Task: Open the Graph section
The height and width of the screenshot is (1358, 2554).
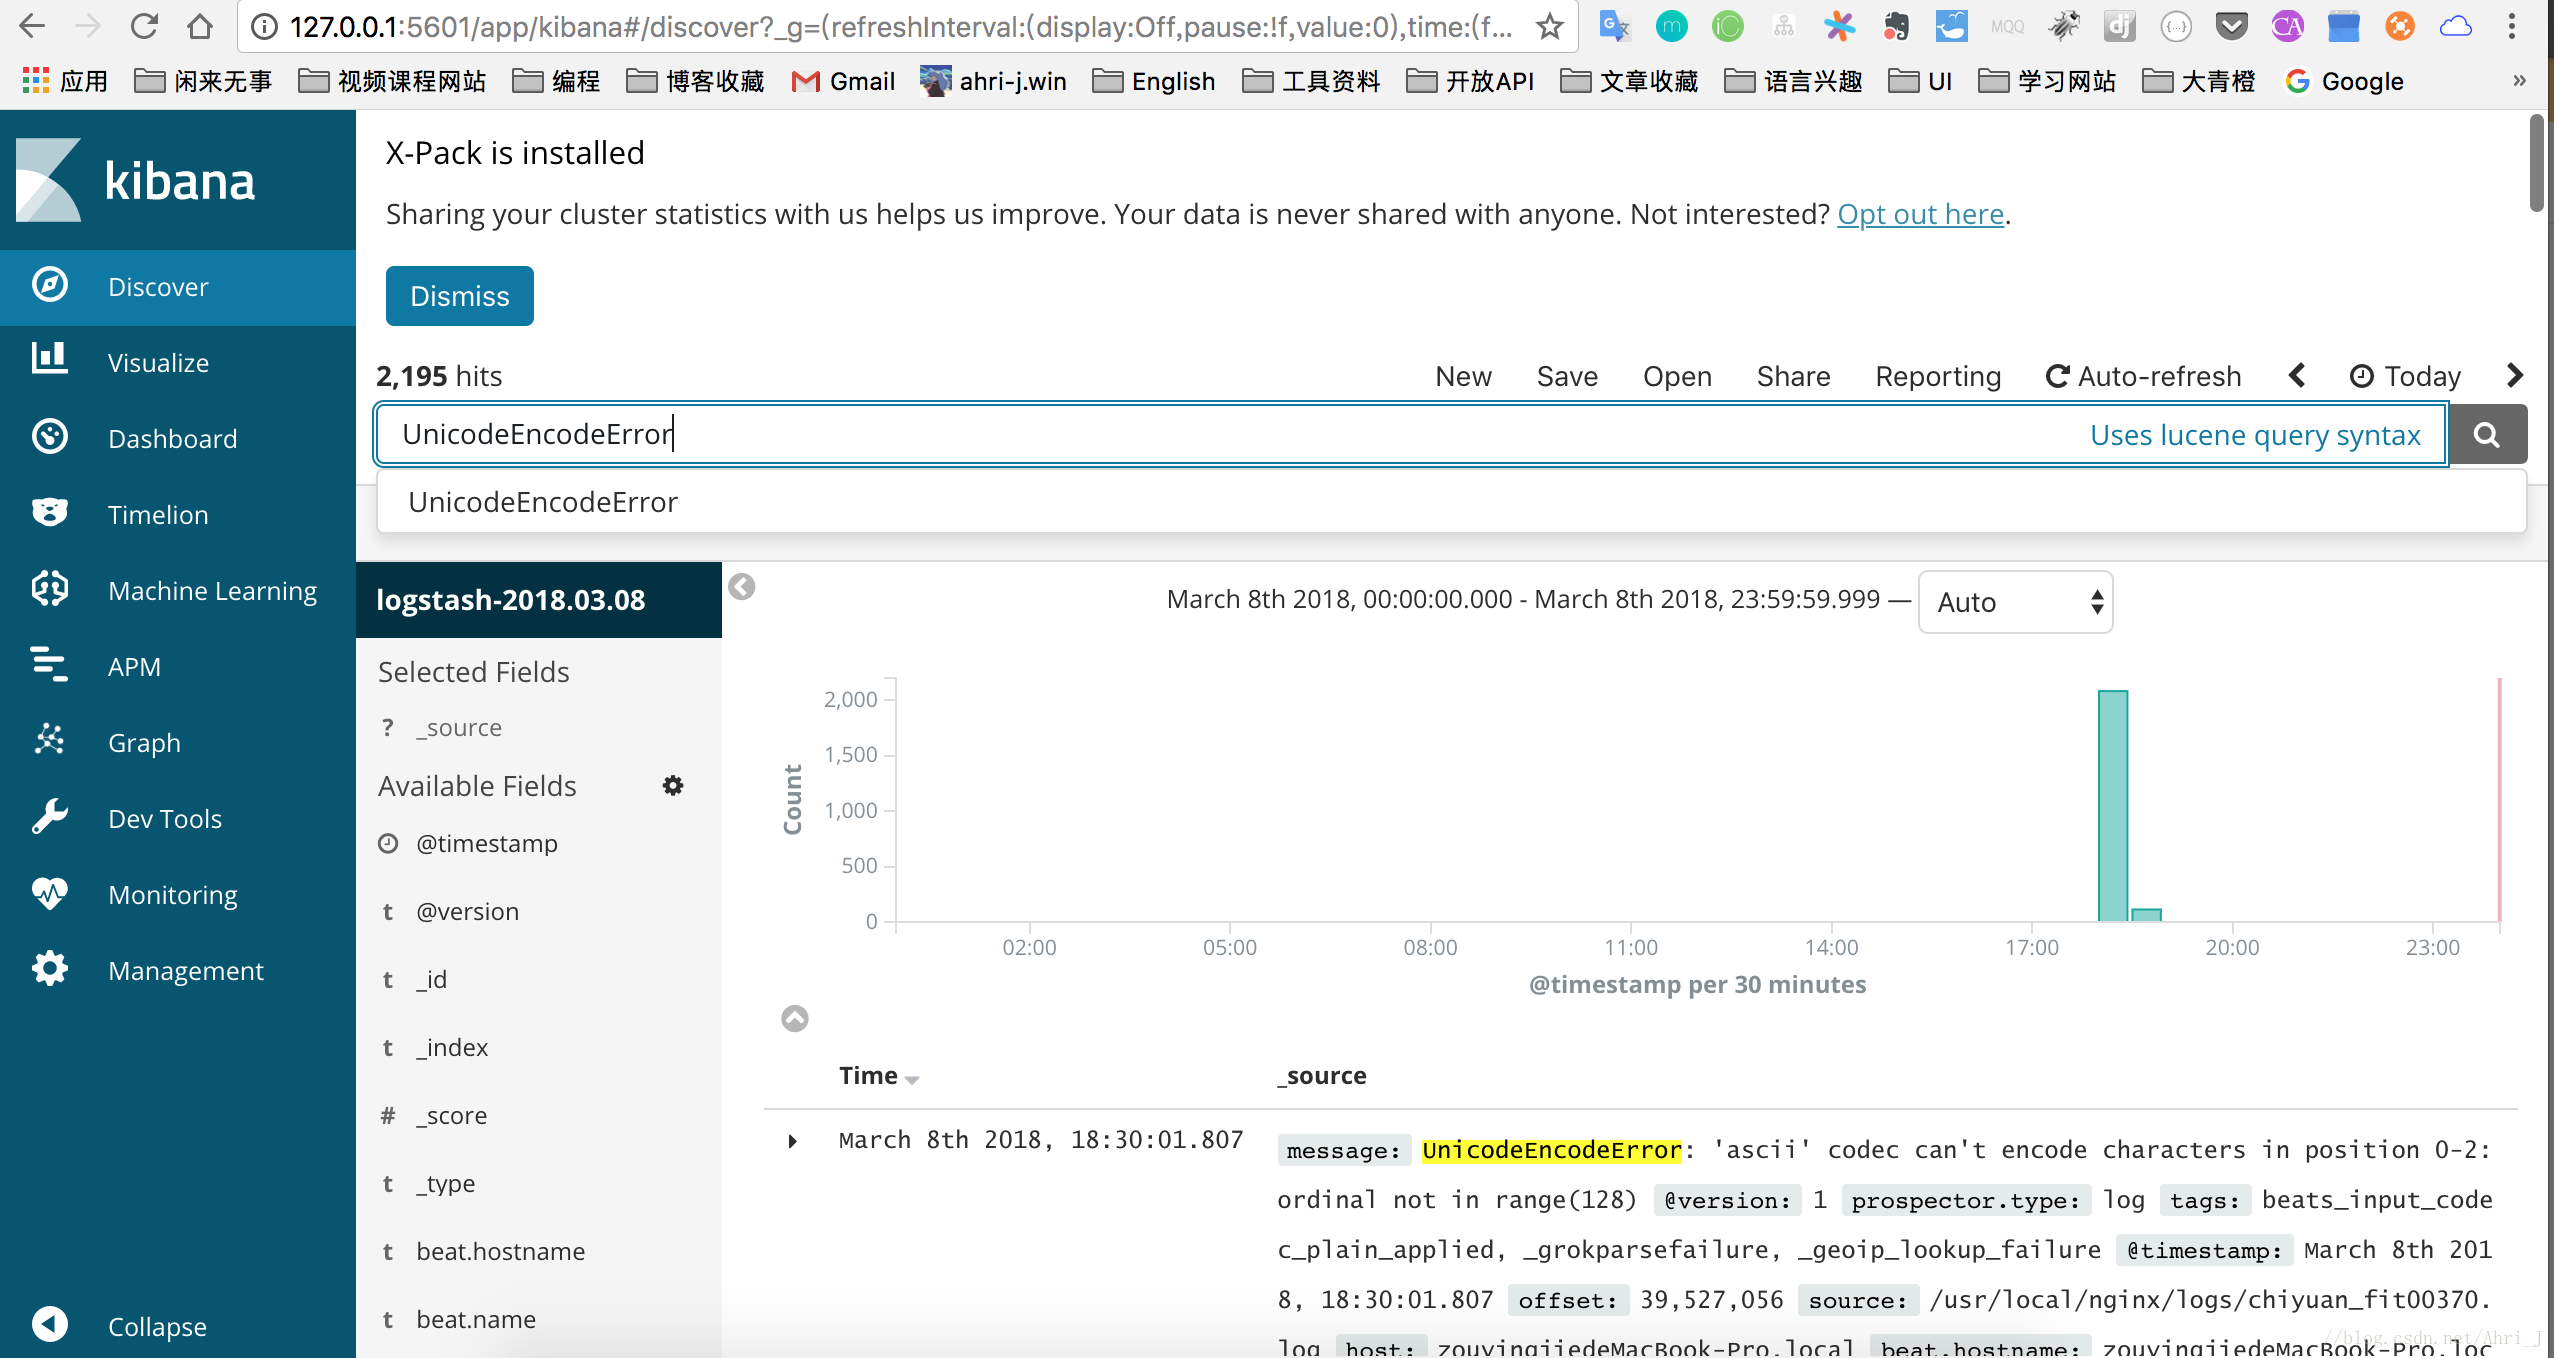Action: pos(178,743)
